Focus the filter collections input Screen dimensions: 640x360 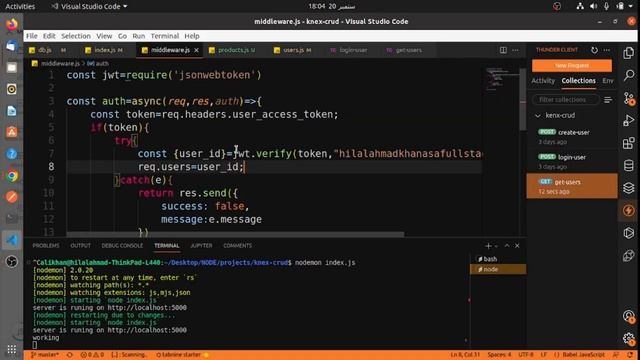click(x=566, y=100)
